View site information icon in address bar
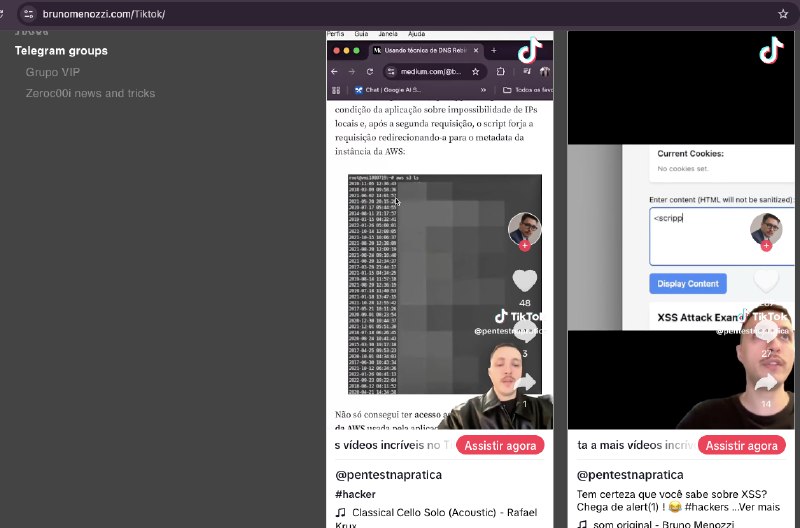800x528 pixels. coord(29,14)
